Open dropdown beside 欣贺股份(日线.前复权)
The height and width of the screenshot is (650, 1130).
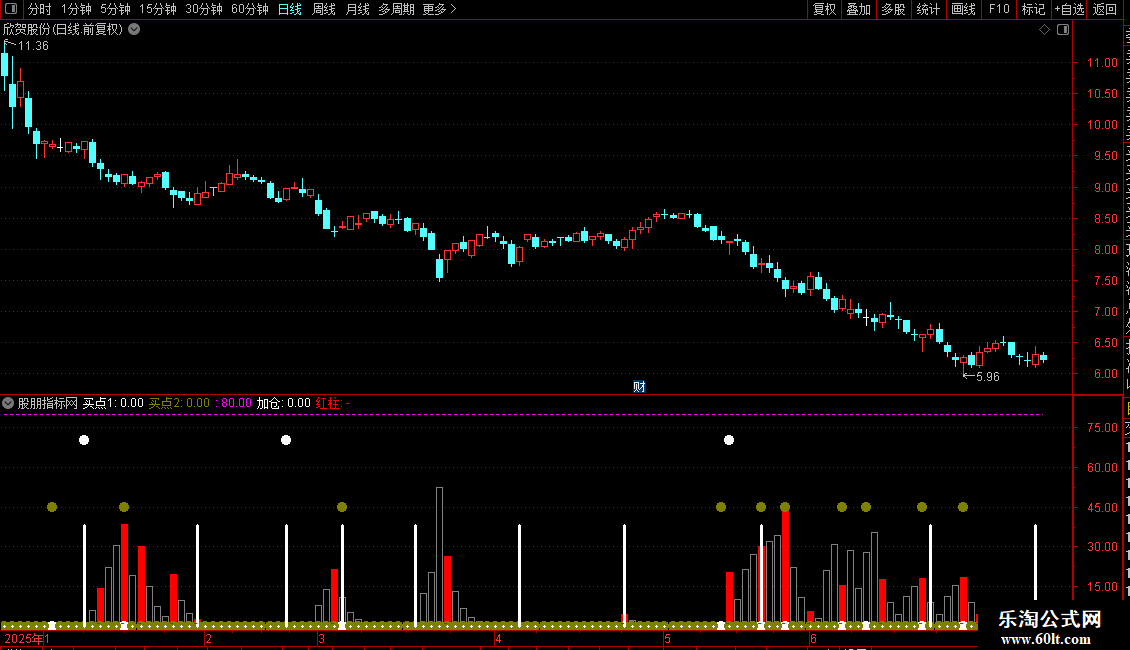point(134,30)
